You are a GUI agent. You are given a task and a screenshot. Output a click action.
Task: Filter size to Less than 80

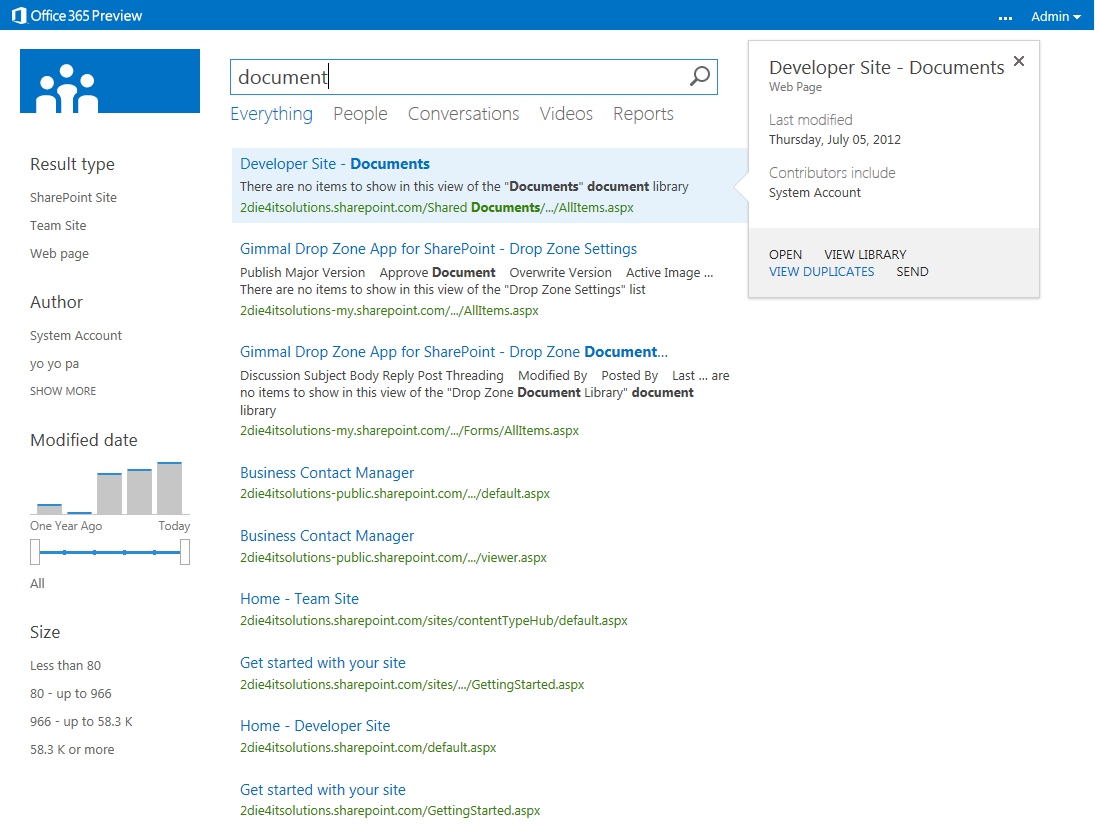pyautogui.click(x=65, y=666)
